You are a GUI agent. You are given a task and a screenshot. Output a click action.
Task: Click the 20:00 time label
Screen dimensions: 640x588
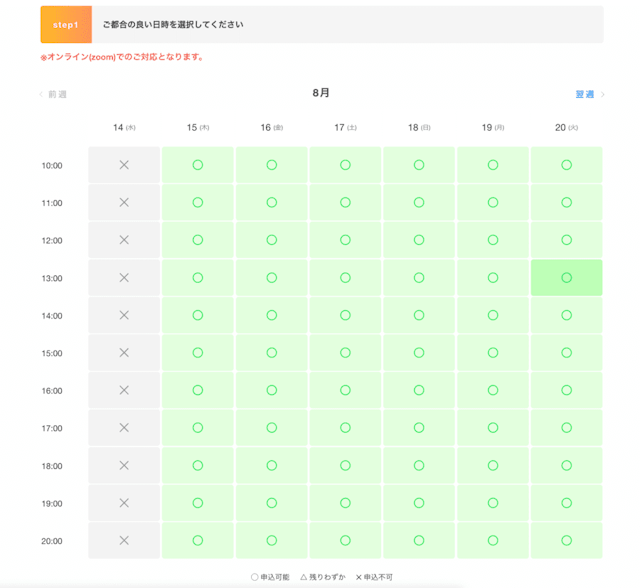pyautogui.click(x=52, y=541)
